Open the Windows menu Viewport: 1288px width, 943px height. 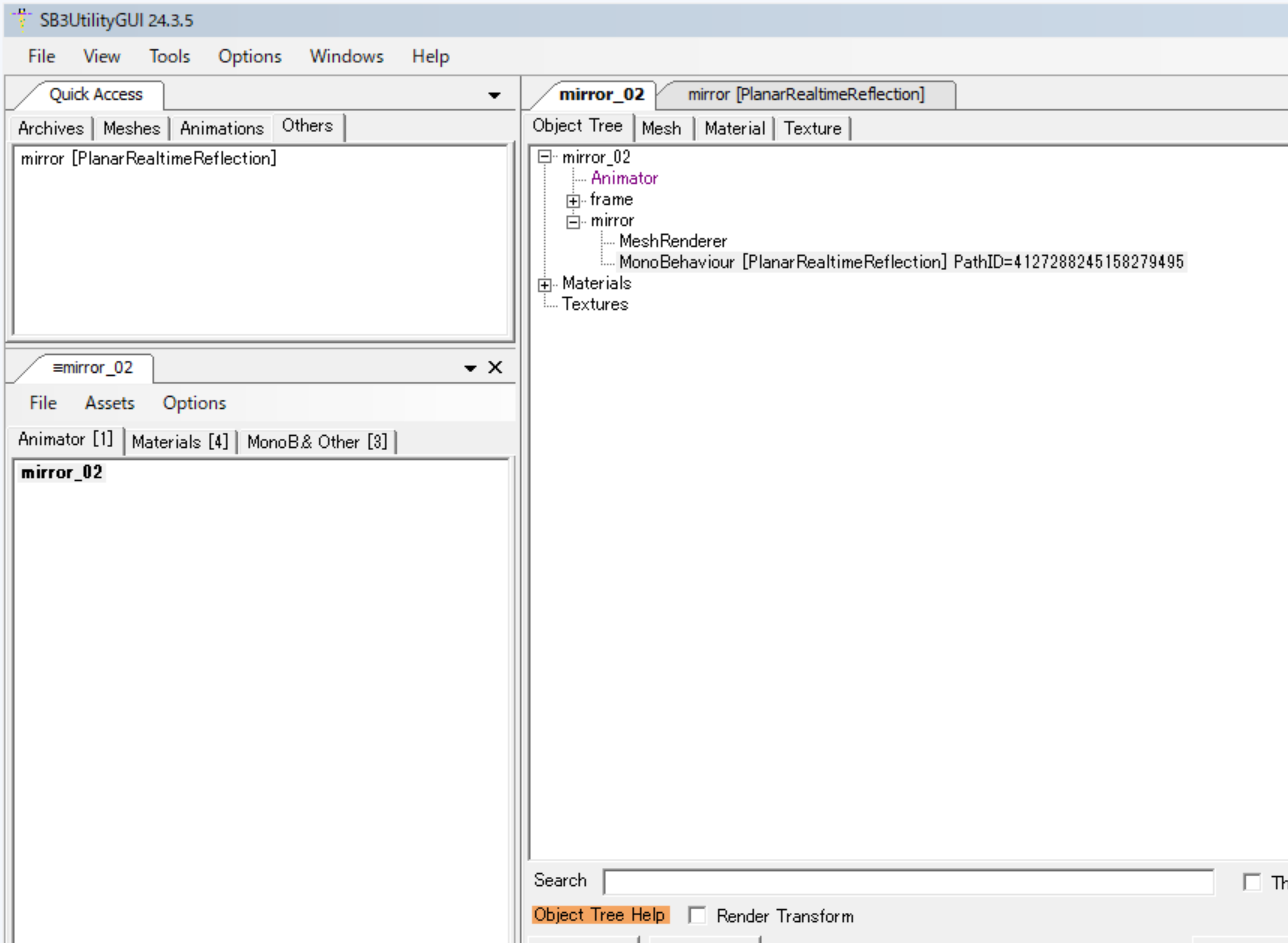[346, 56]
